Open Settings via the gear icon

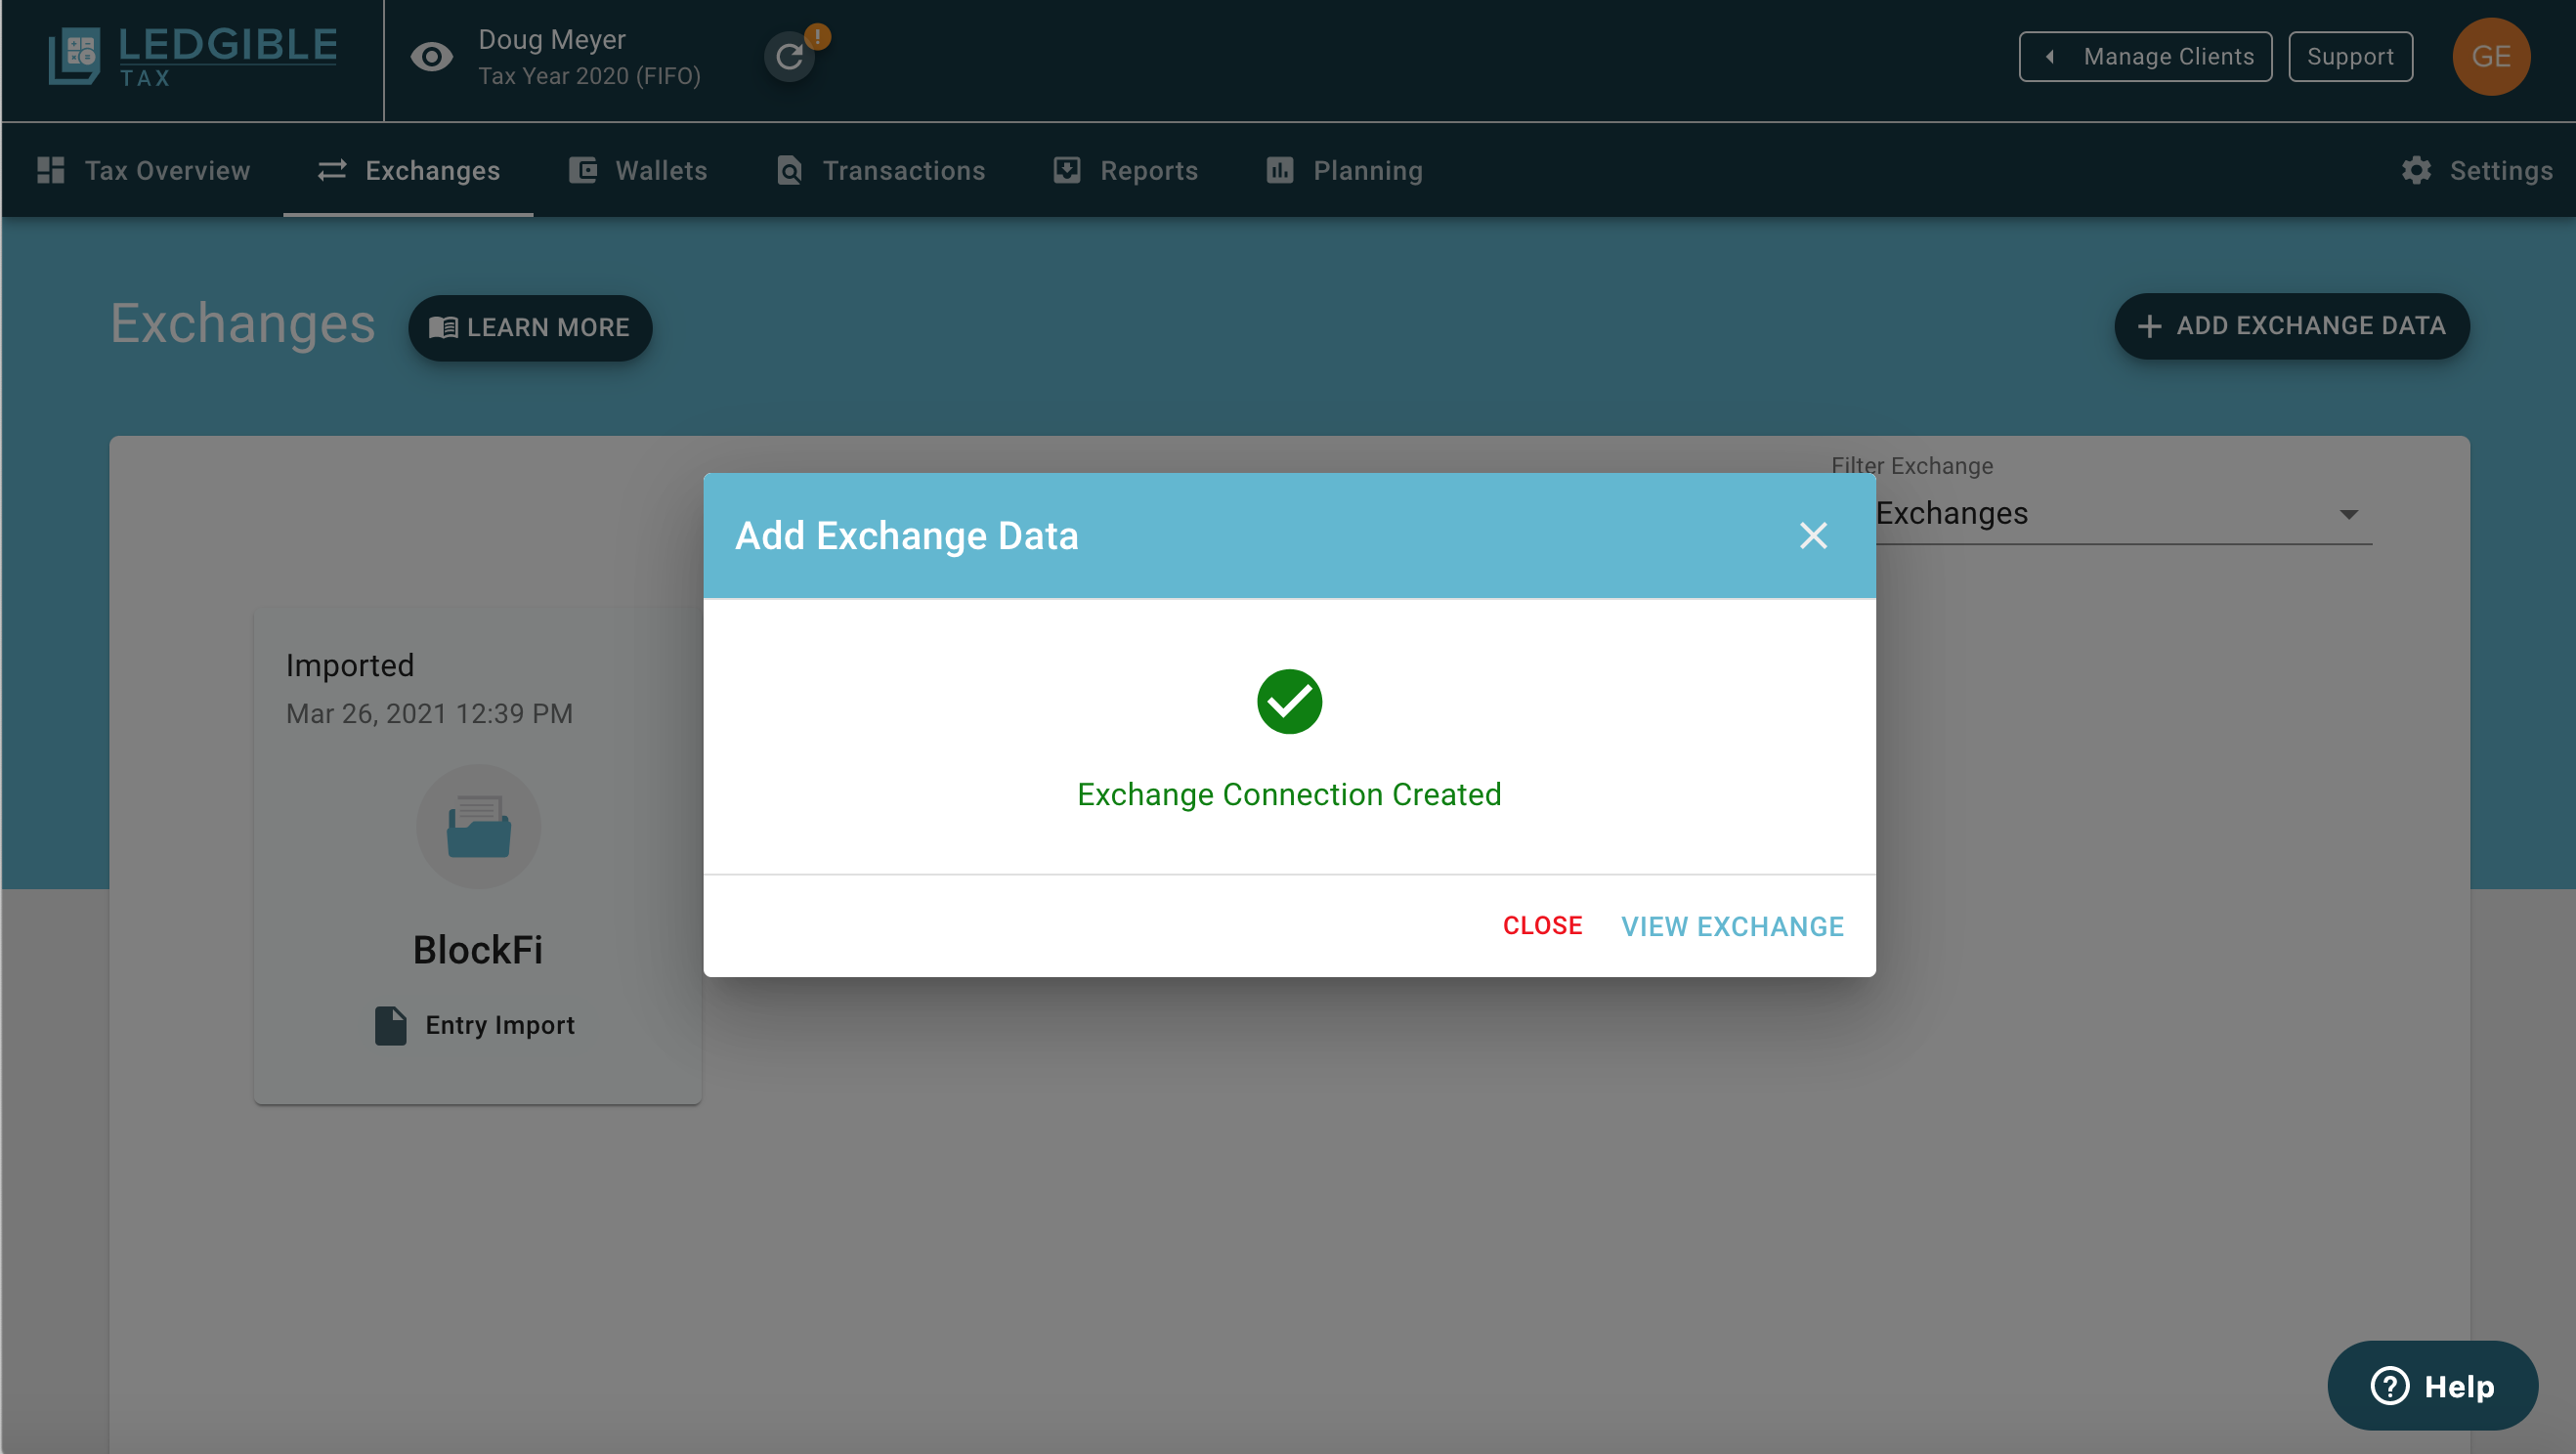pos(2416,170)
